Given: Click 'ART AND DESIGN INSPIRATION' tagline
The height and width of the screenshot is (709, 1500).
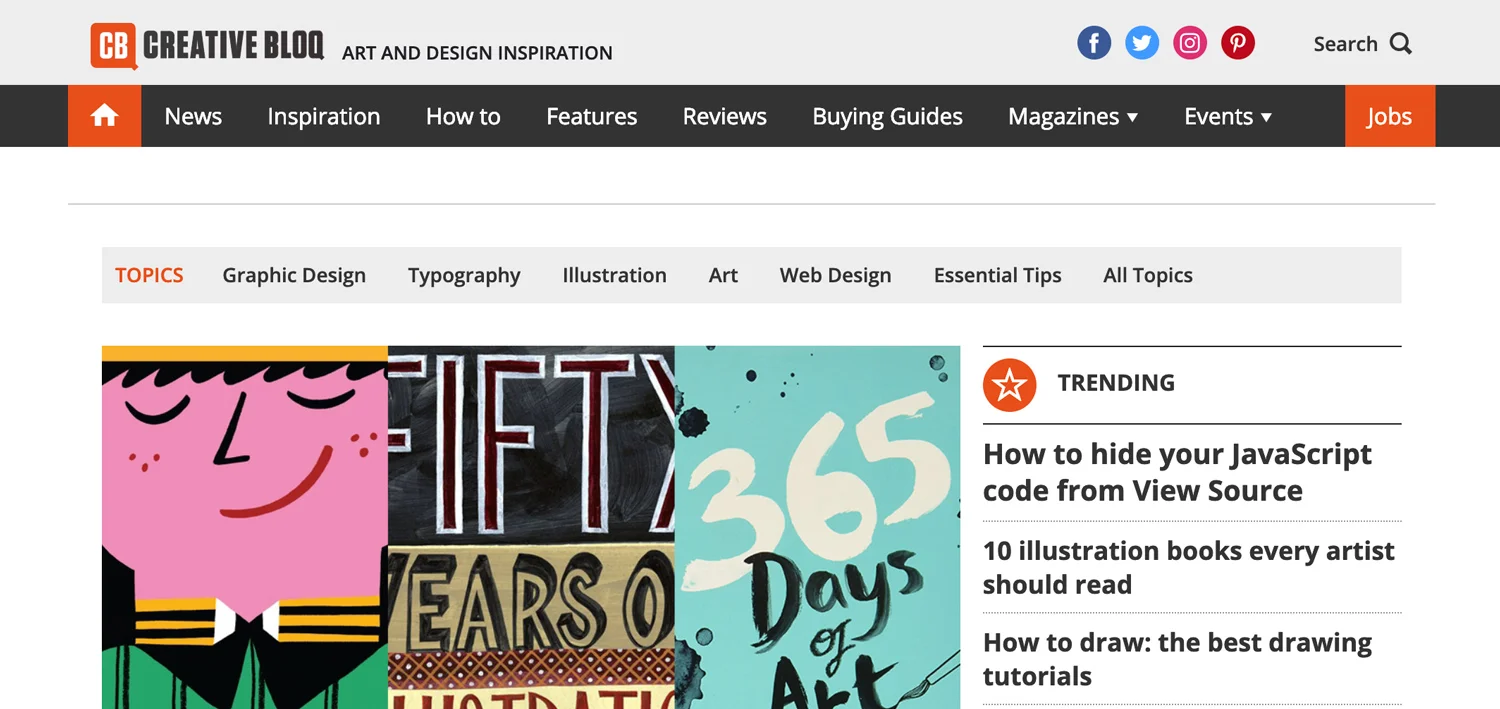Looking at the screenshot, I should (x=477, y=53).
